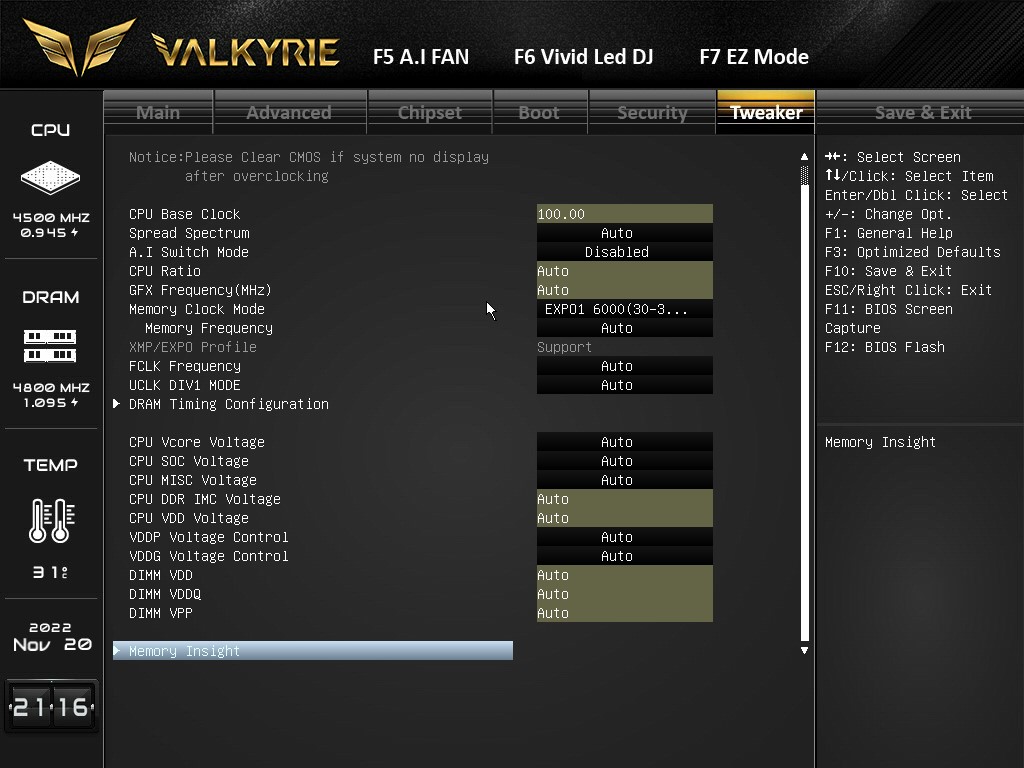Image resolution: width=1024 pixels, height=768 pixels.
Task: Click the vertical scrollbar track
Action: click(804, 403)
